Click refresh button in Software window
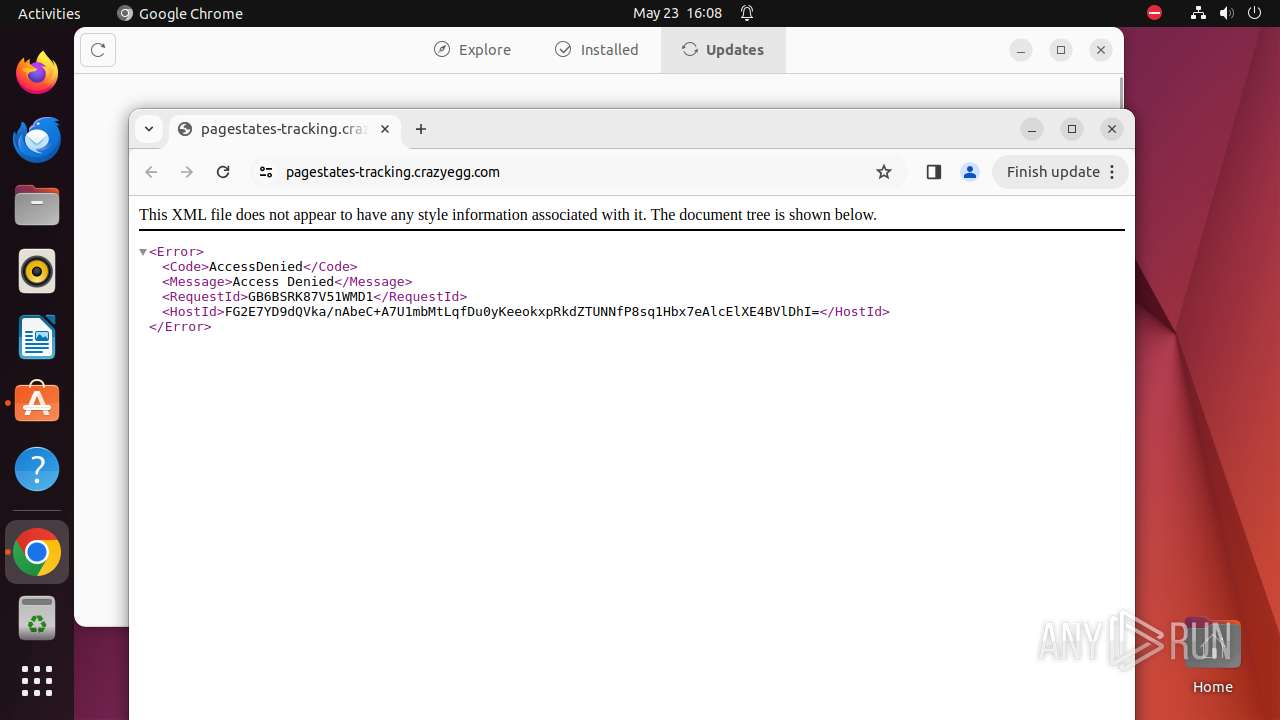Viewport: 1280px width, 720px height. click(x=98, y=50)
